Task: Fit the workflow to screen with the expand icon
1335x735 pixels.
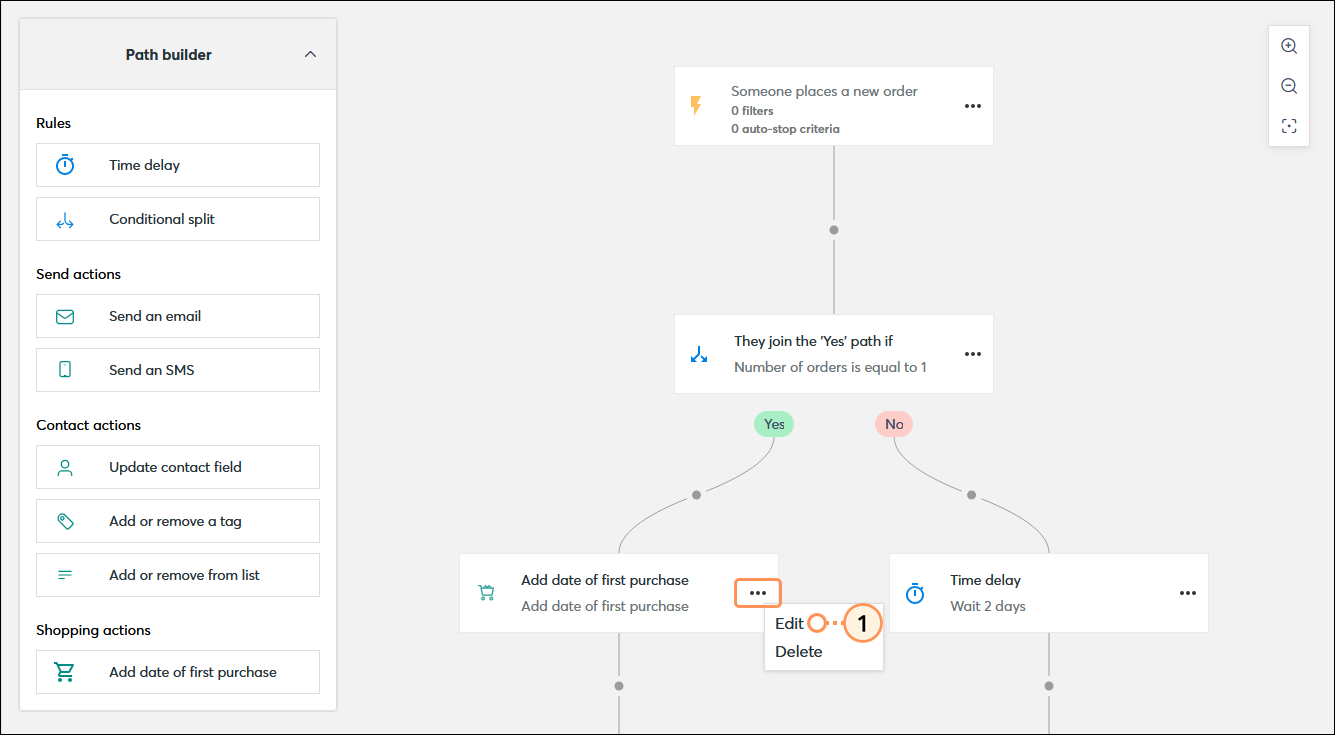Action: (1289, 125)
